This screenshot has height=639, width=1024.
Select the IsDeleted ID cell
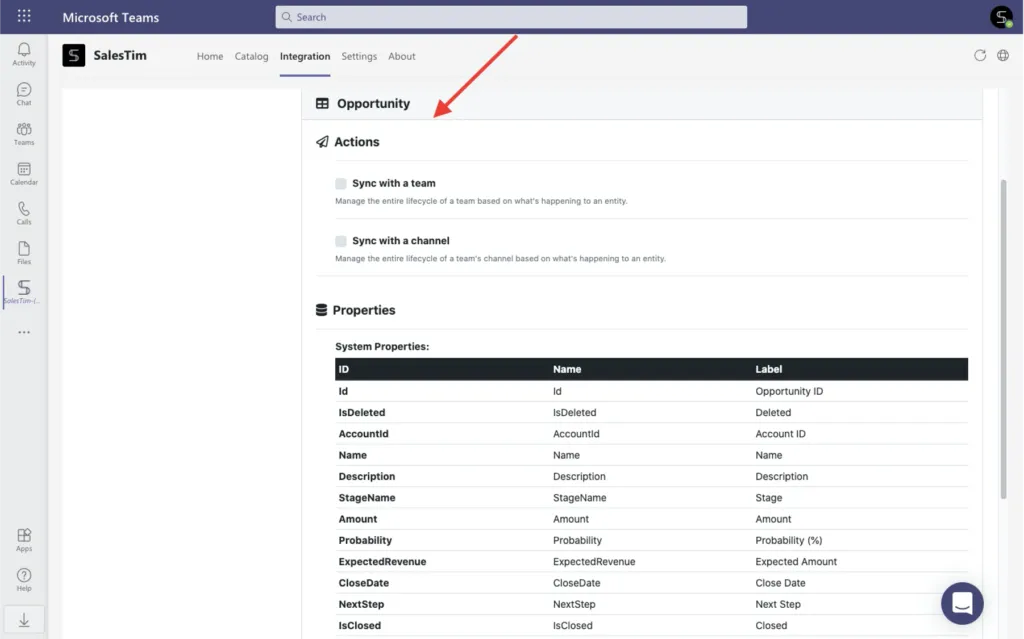[x=362, y=412]
